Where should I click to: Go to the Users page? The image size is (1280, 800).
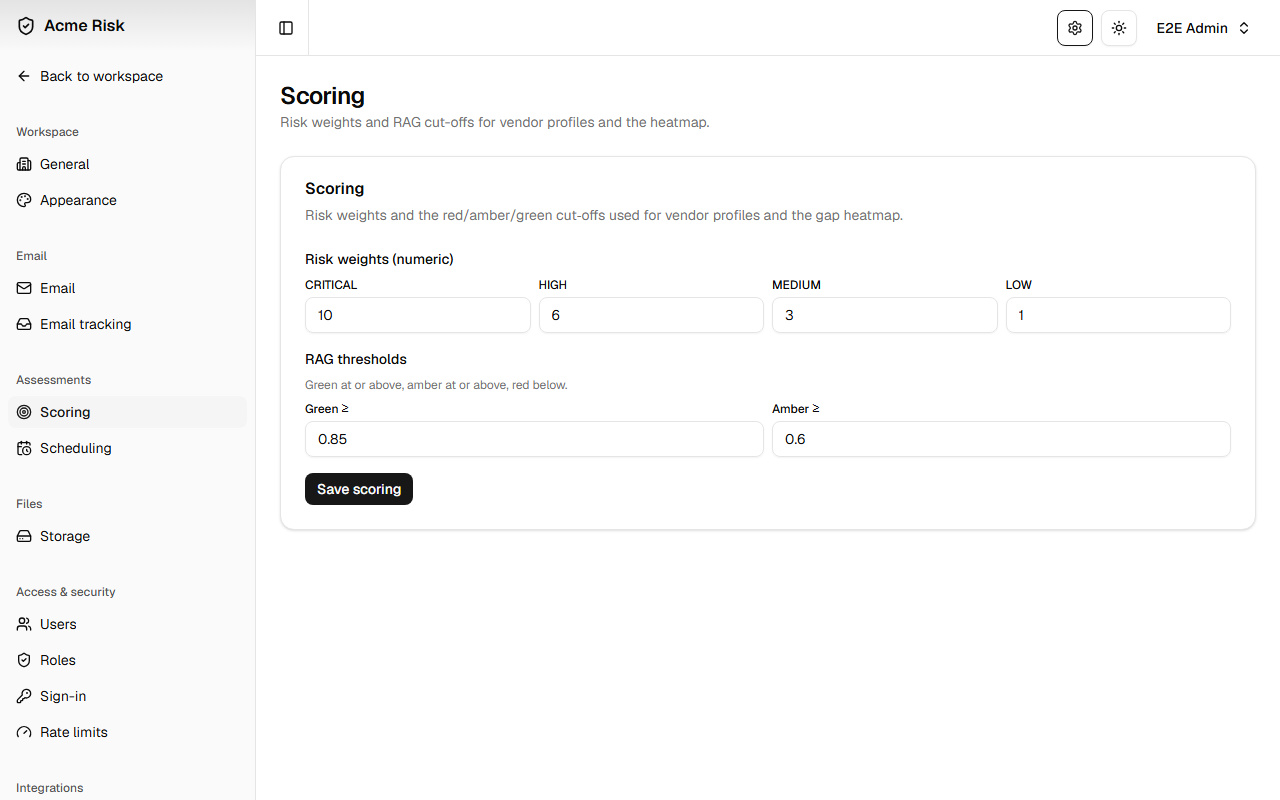pos(127,624)
